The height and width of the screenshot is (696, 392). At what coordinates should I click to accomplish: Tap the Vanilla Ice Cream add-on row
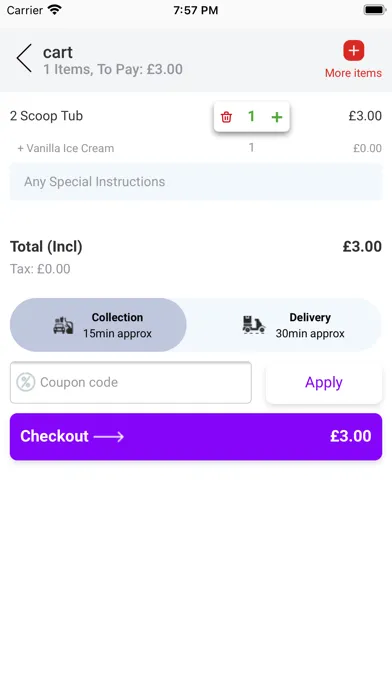coord(196,148)
